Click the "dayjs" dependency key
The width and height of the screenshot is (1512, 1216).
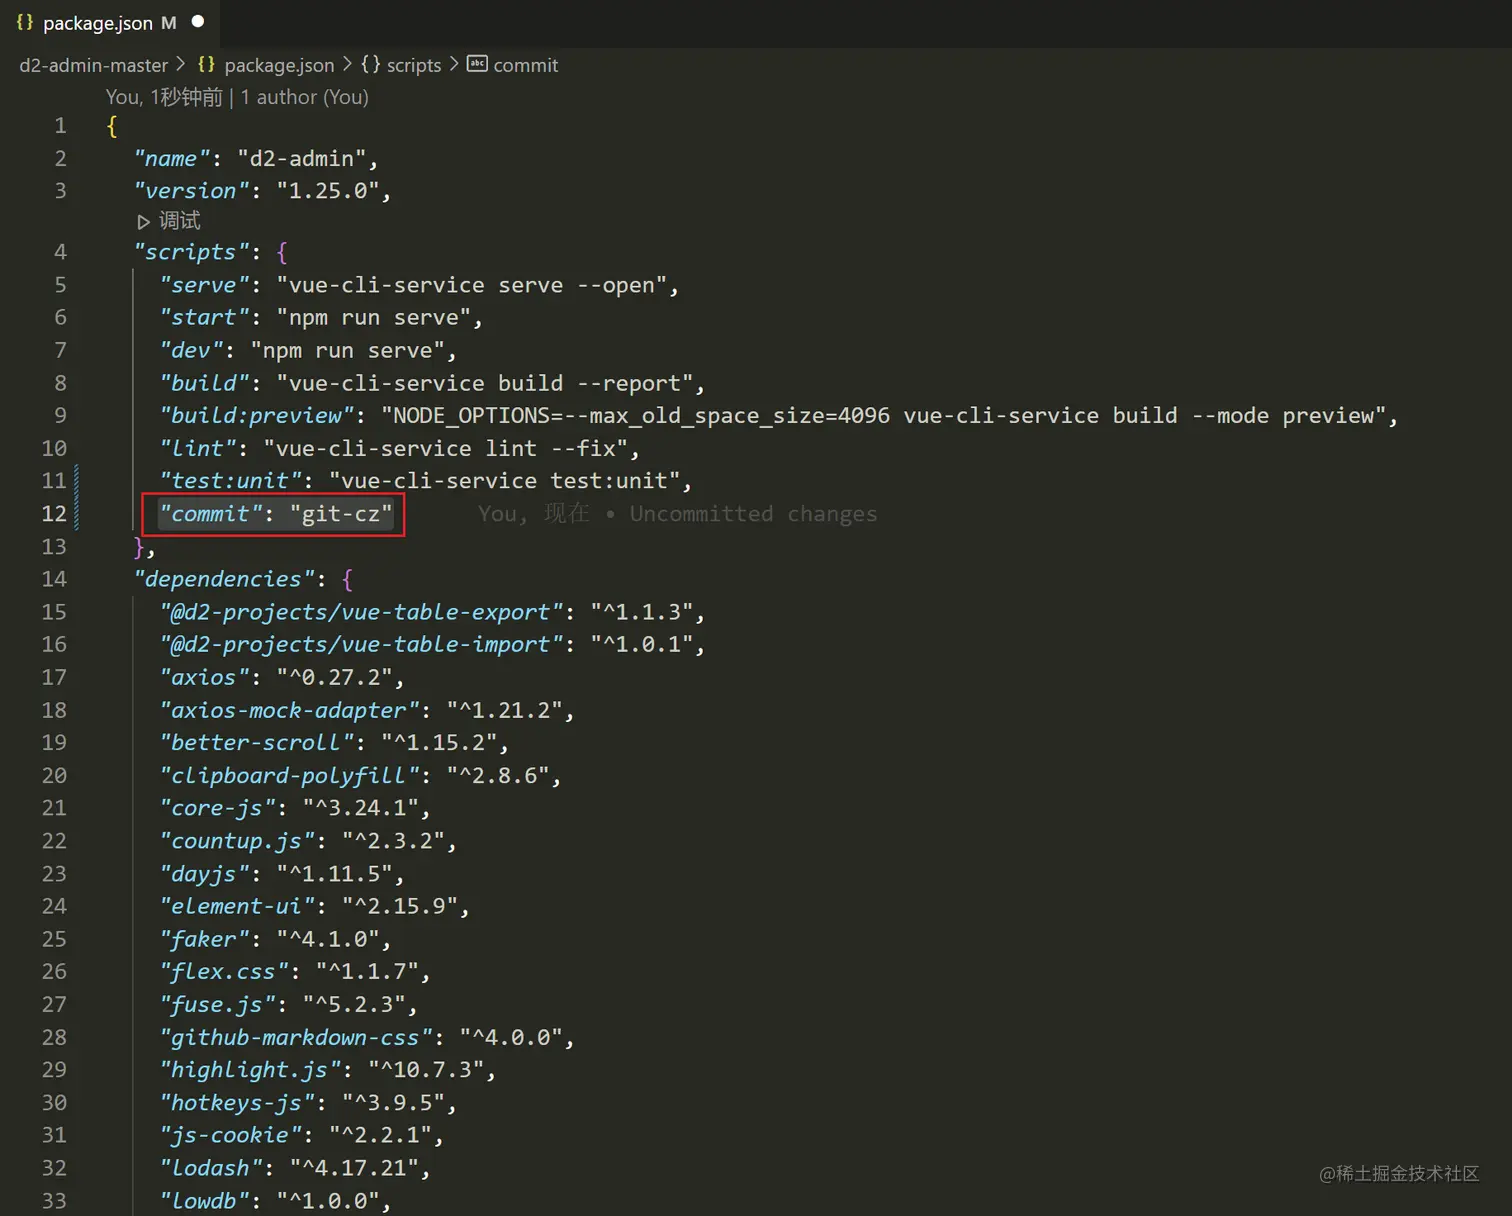click(204, 874)
